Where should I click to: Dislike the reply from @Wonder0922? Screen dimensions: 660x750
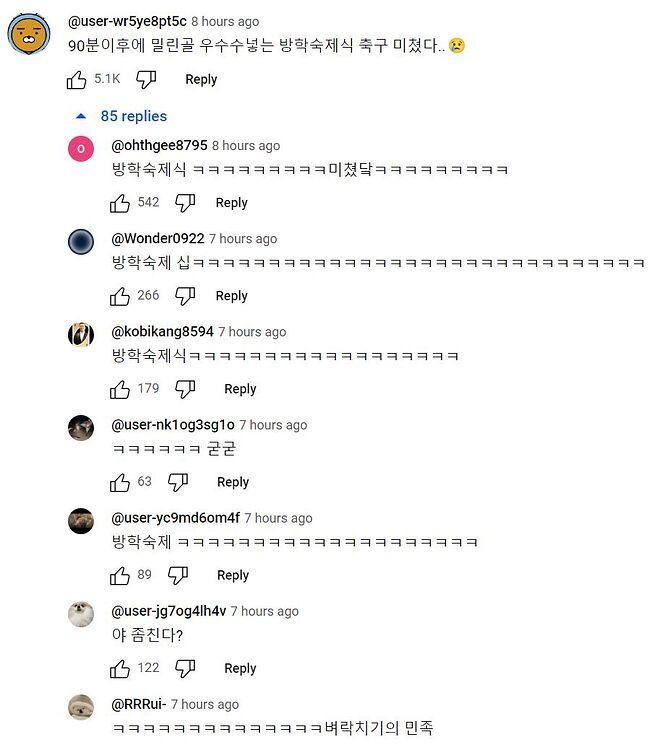tap(185, 296)
